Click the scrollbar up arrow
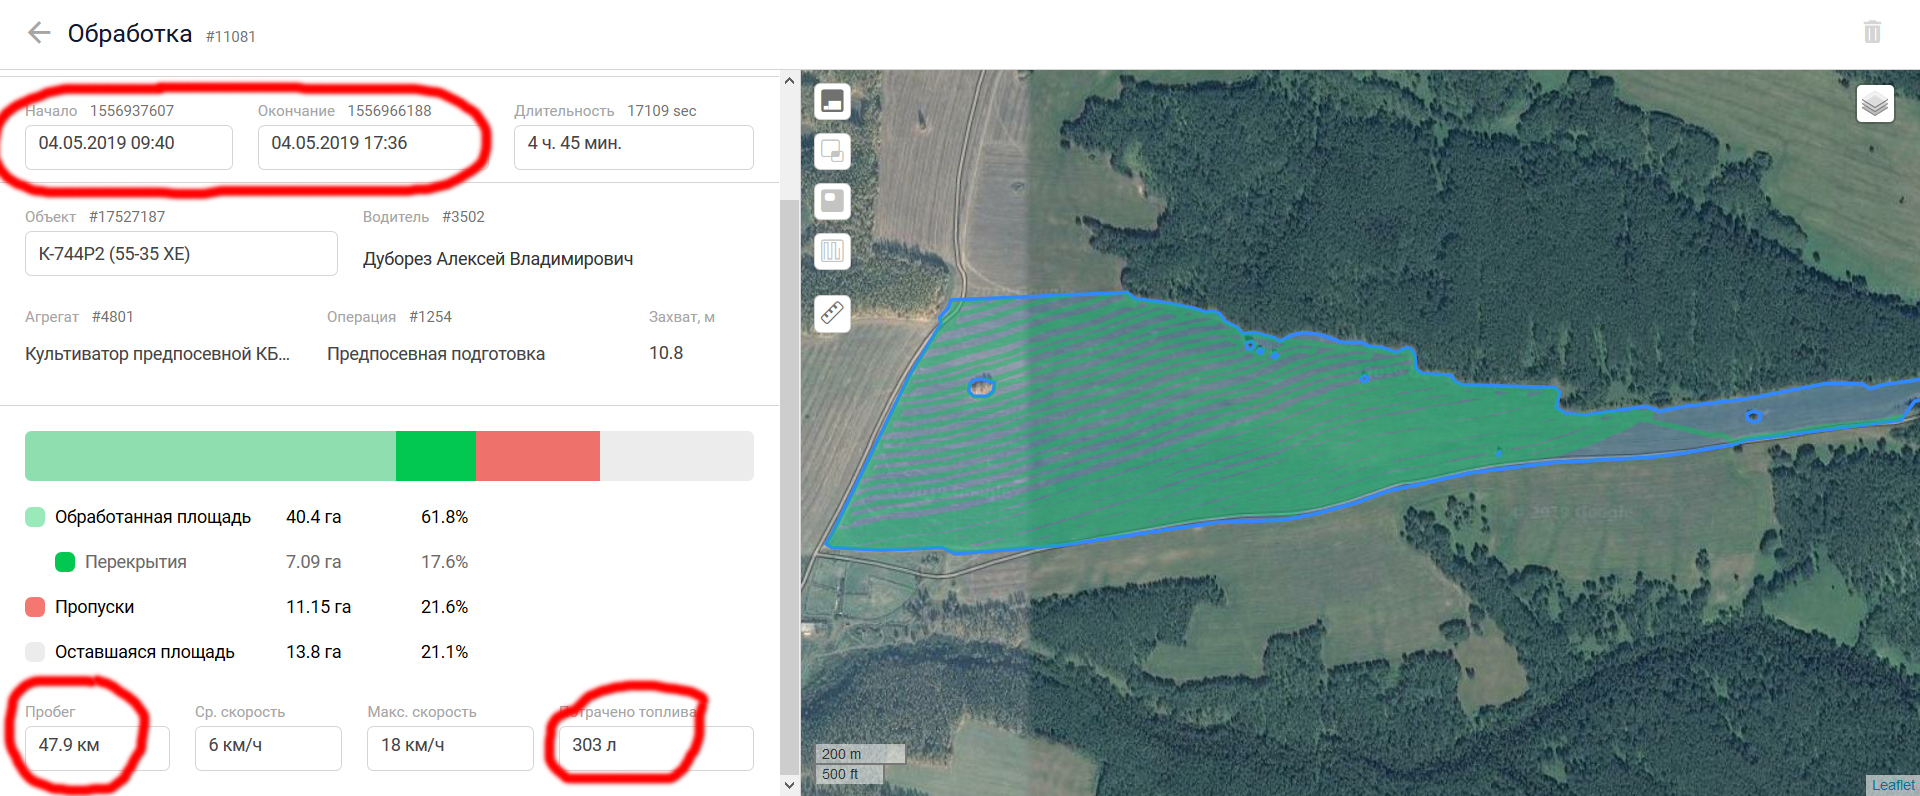The height and width of the screenshot is (796, 1920). pyautogui.click(x=789, y=81)
